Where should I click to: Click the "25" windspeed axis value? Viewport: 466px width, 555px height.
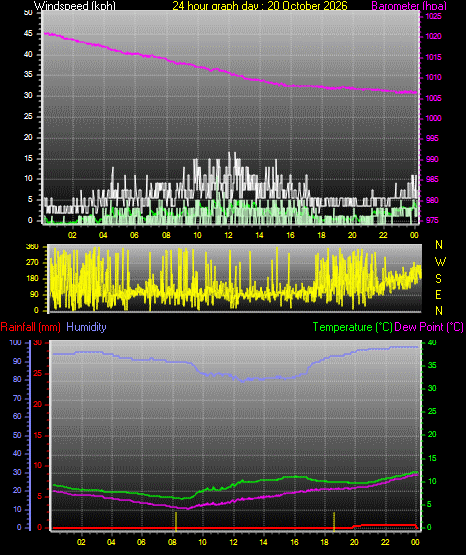coord(28,116)
